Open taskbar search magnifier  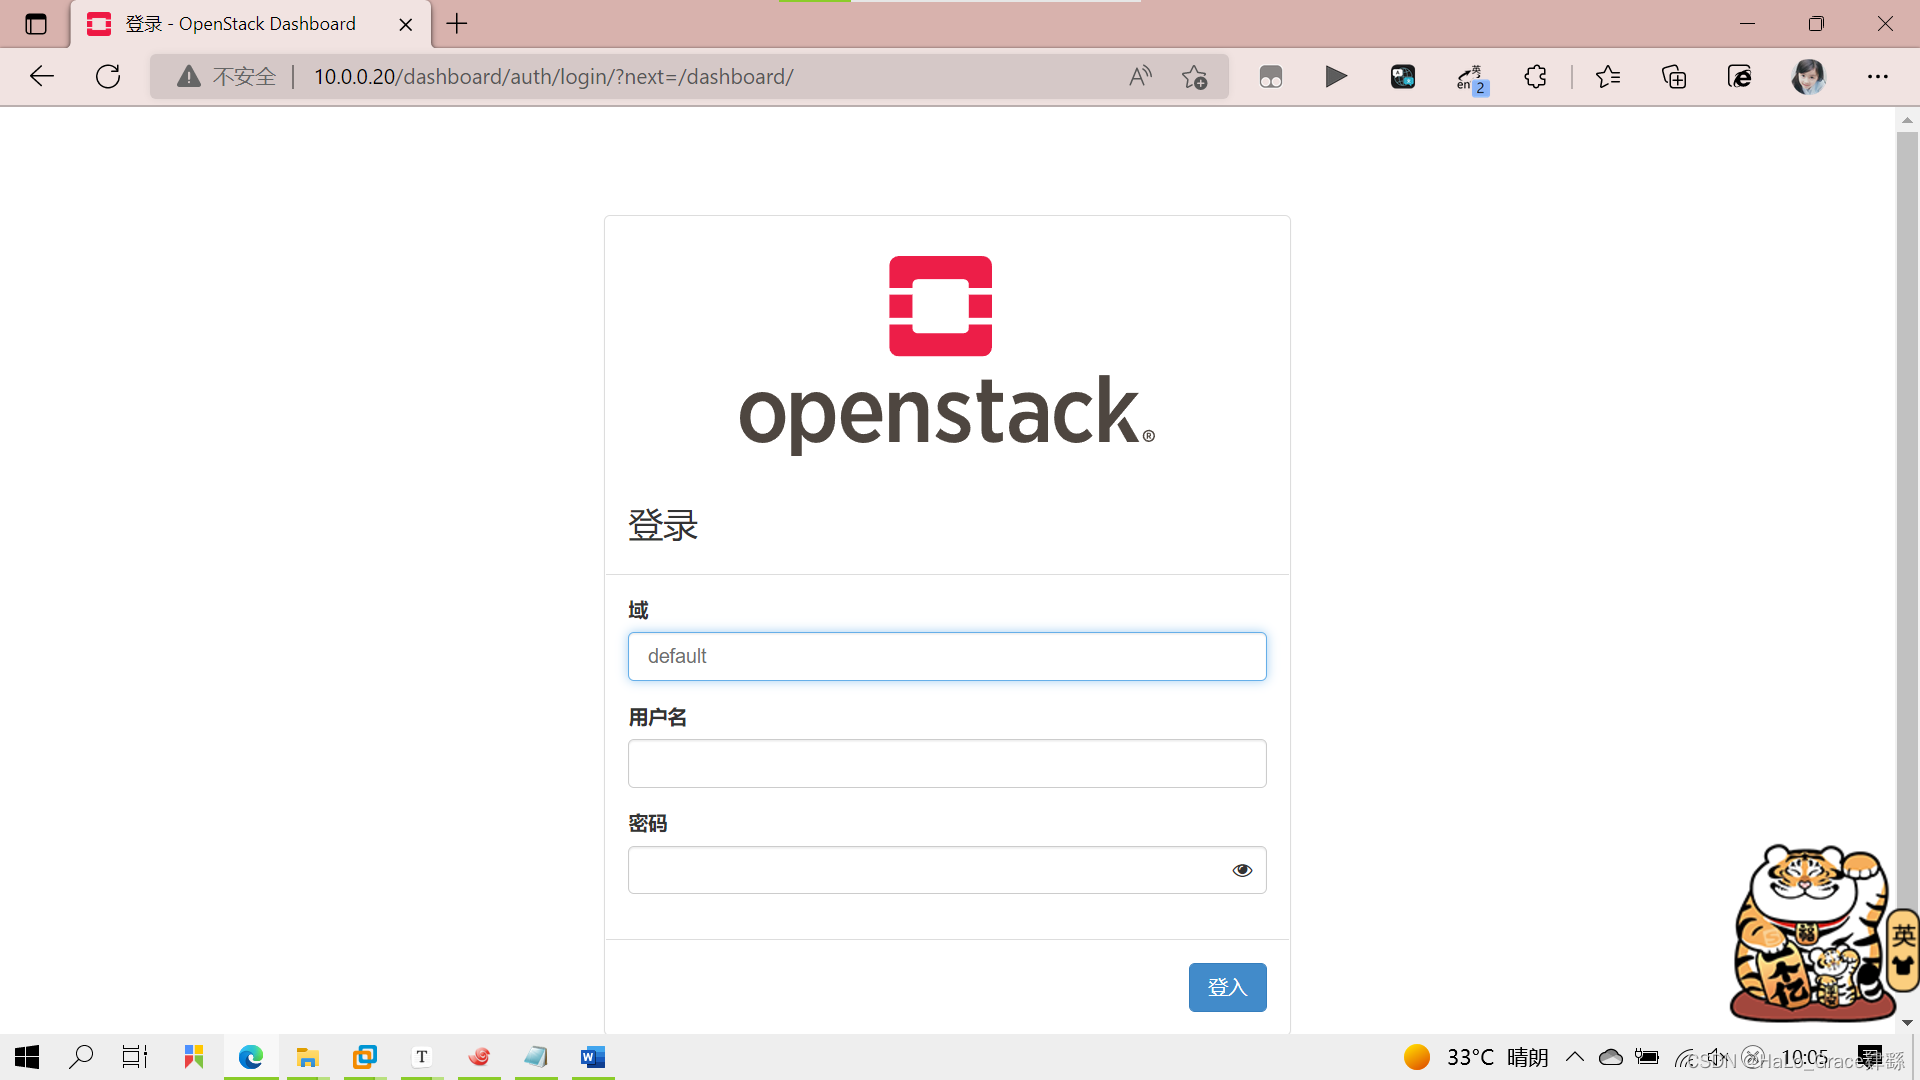pyautogui.click(x=81, y=1057)
